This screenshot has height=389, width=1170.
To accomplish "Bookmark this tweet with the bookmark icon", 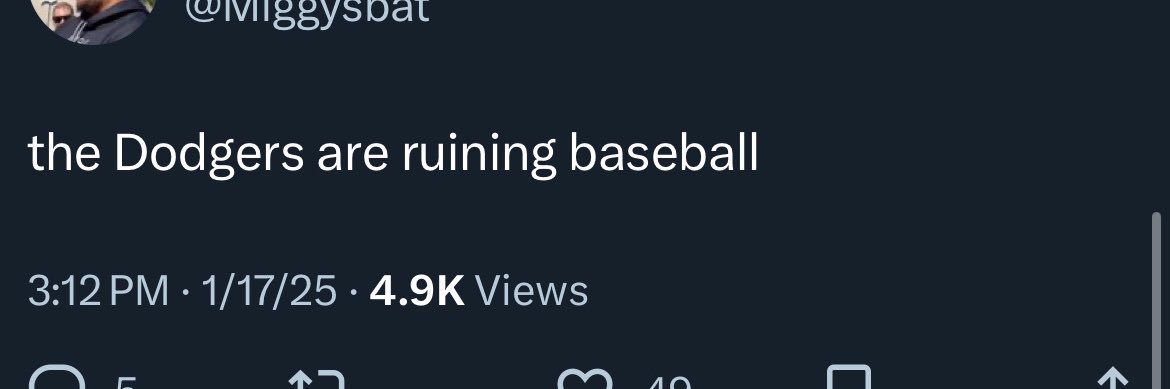I will 849,377.
